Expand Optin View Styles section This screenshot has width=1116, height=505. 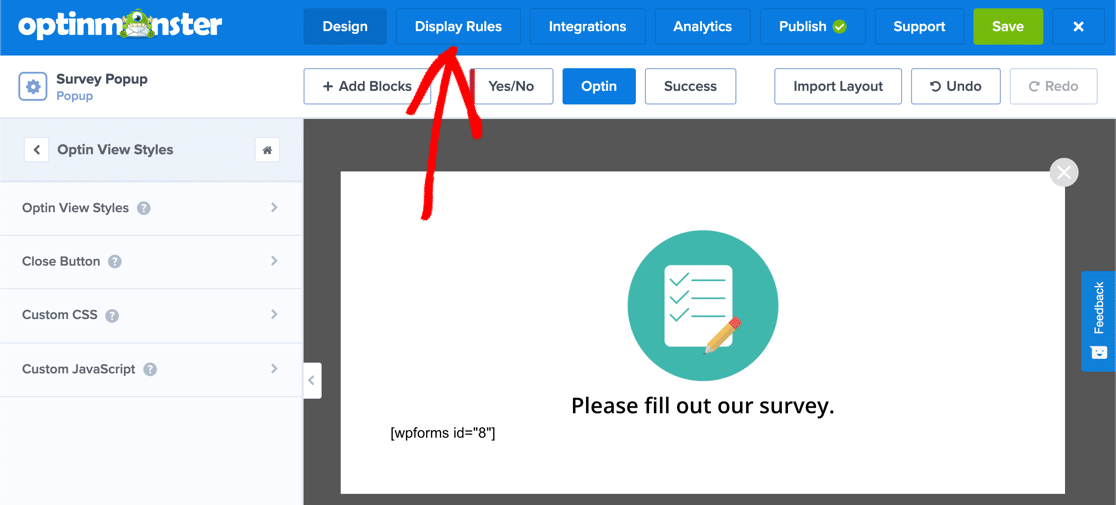coord(151,208)
